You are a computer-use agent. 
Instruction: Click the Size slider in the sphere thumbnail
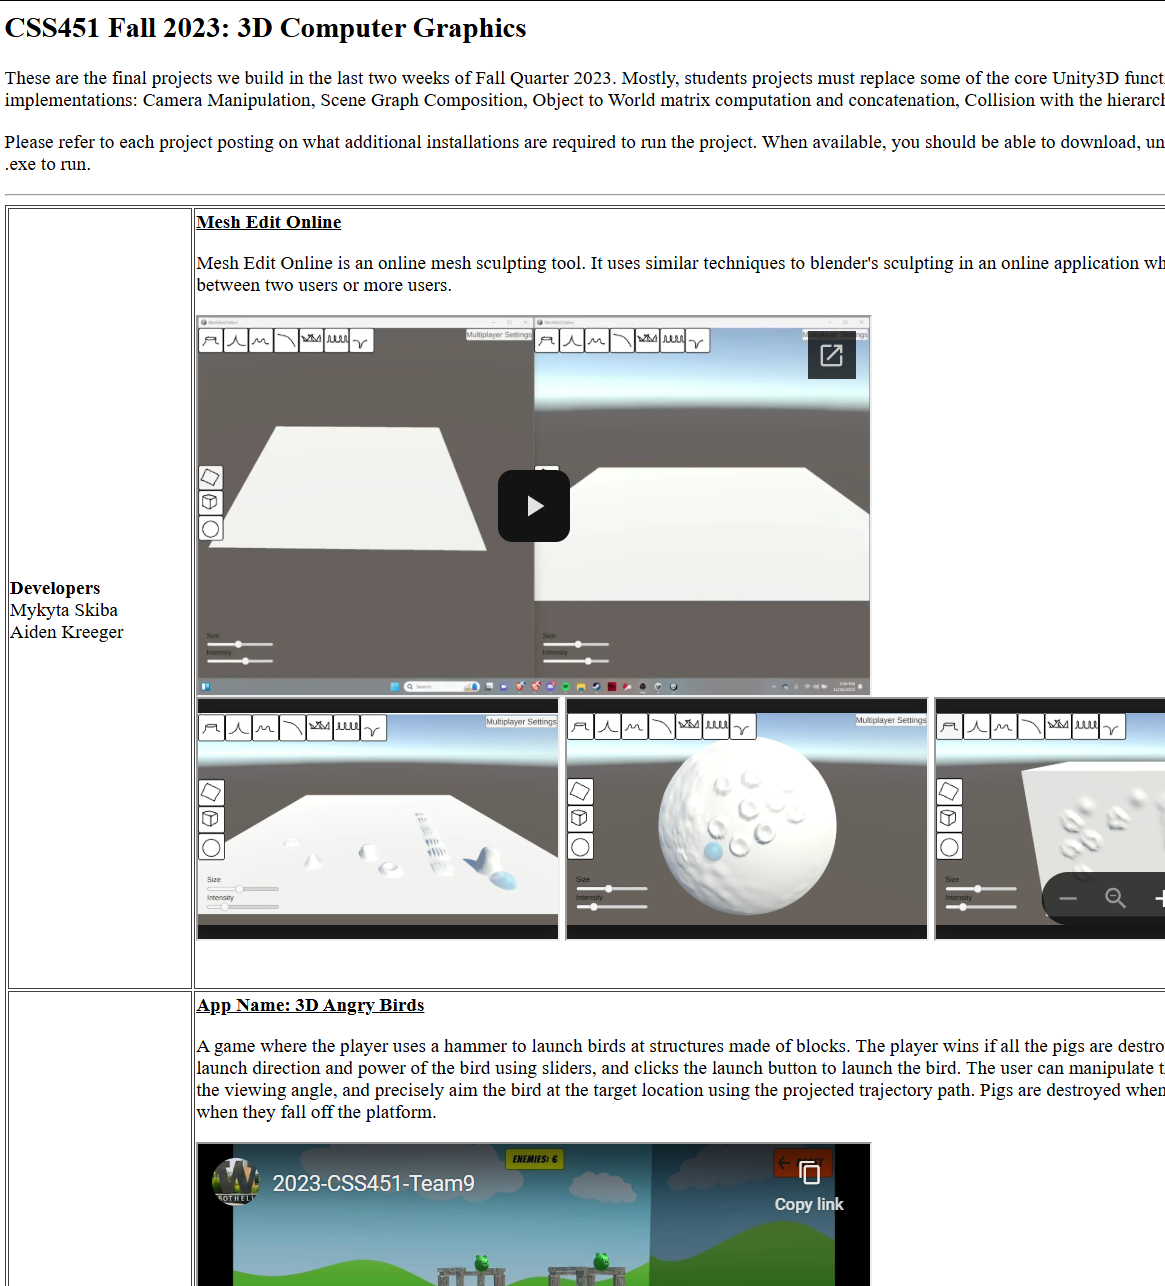coord(611,888)
